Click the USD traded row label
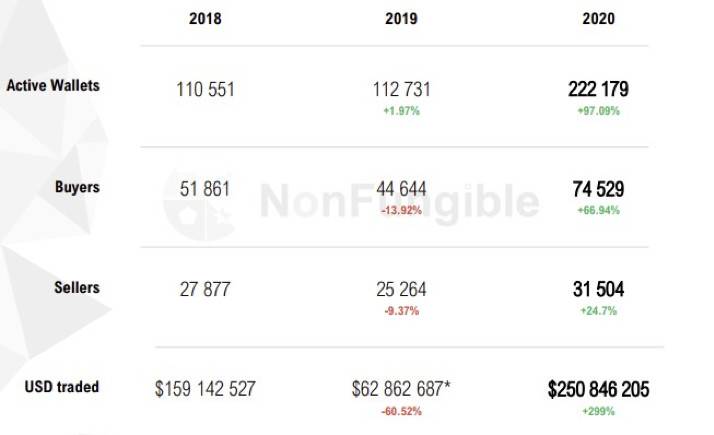The width and height of the screenshot is (714, 435). (x=62, y=387)
